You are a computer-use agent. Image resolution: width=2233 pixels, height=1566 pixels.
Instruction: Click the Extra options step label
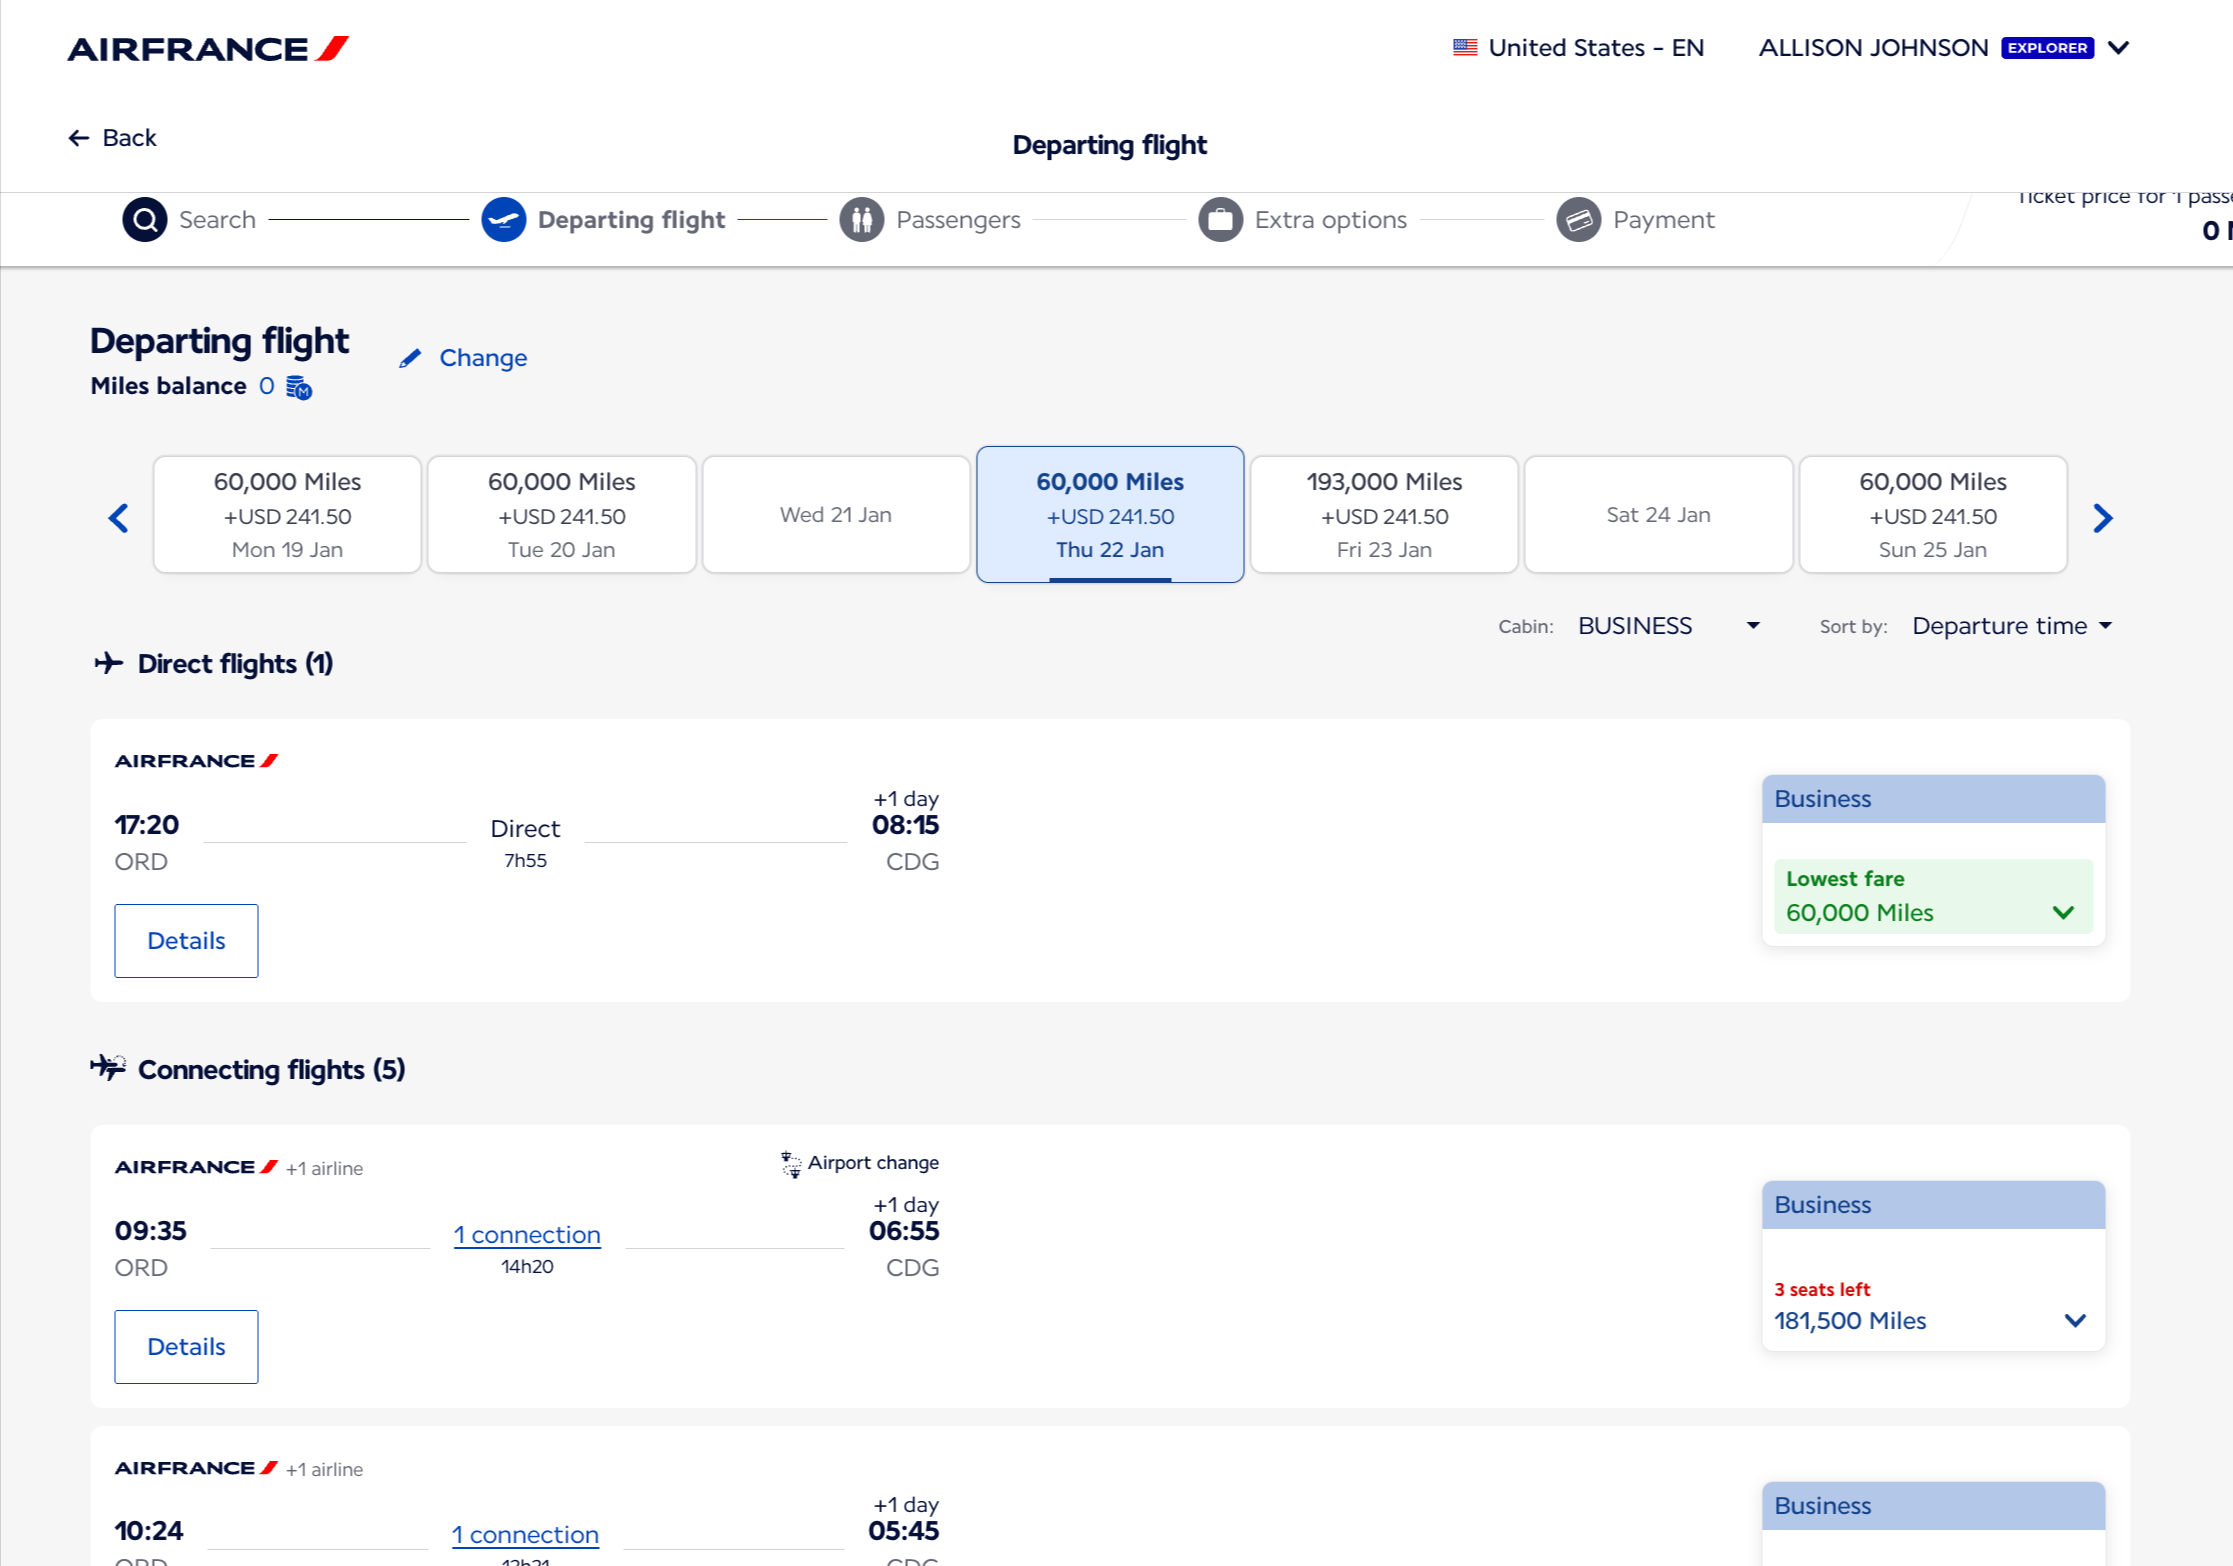(x=1330, y=220)
